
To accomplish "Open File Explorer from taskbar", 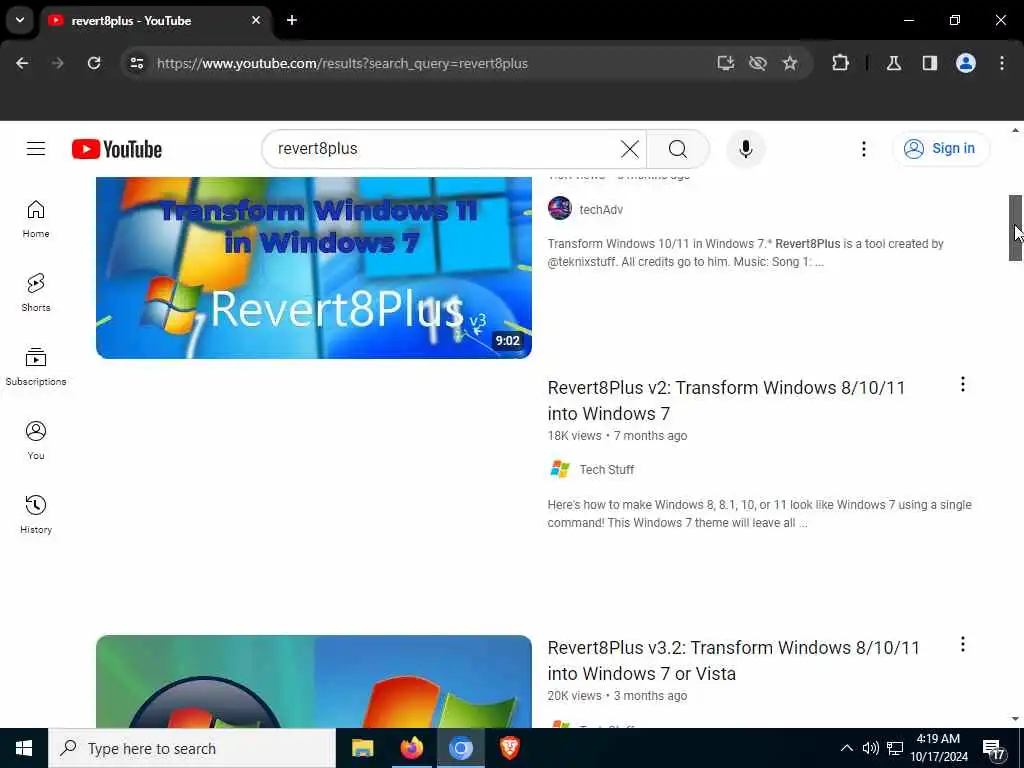I will pyautogui.click(x=362, y=748).
